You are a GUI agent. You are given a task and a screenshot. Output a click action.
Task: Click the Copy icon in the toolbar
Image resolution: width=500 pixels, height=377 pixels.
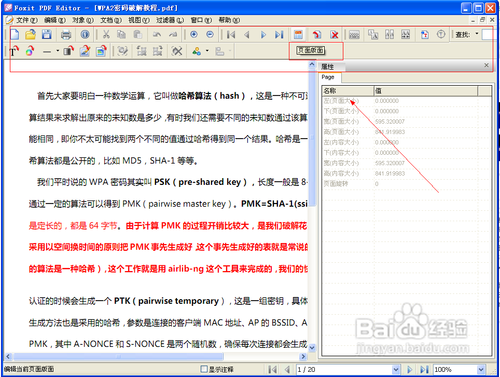121,34
